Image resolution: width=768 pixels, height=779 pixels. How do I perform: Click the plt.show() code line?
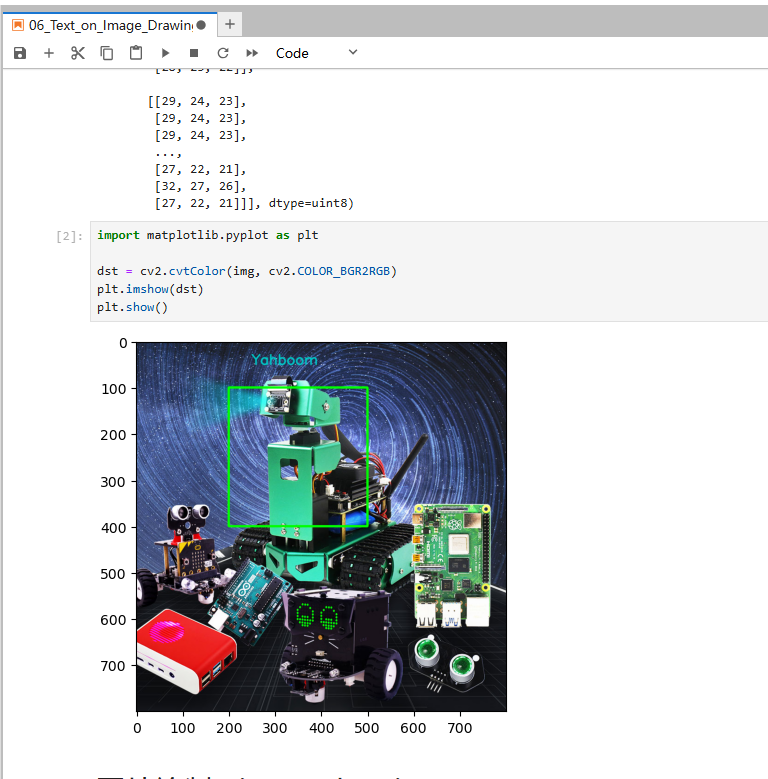[x=133, y=307]
